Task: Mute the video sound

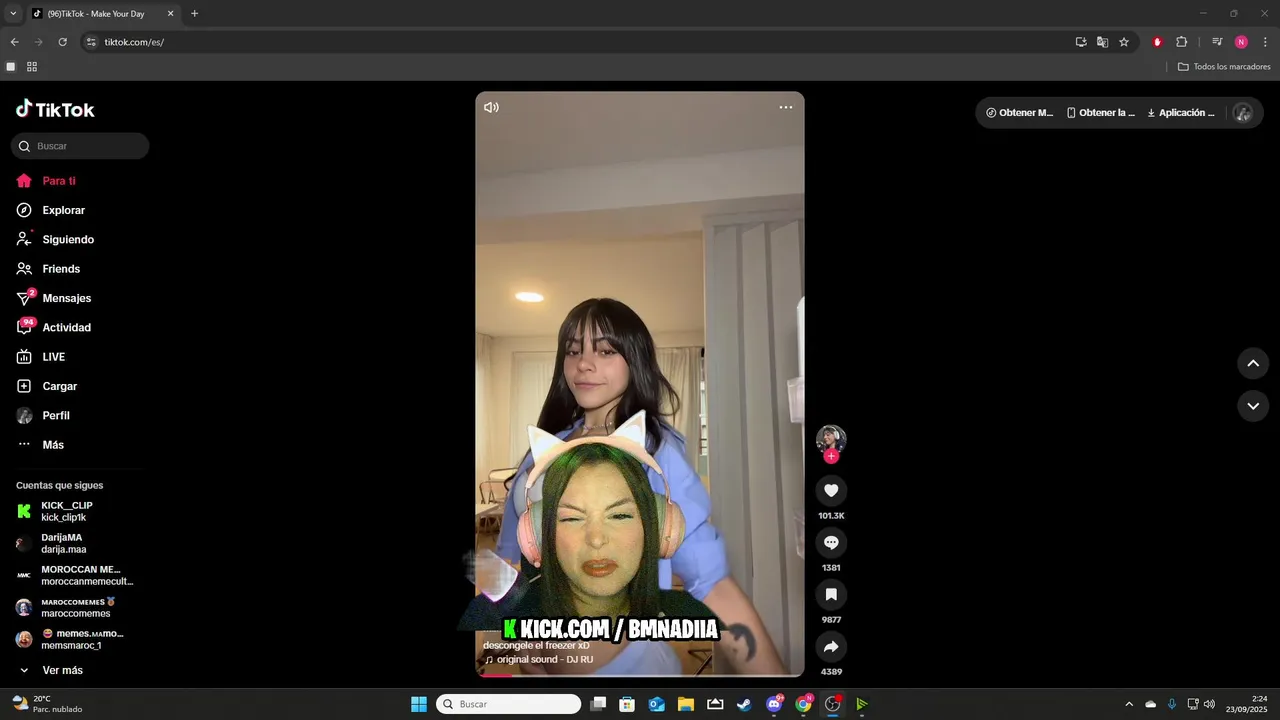Action: (491, 107)
